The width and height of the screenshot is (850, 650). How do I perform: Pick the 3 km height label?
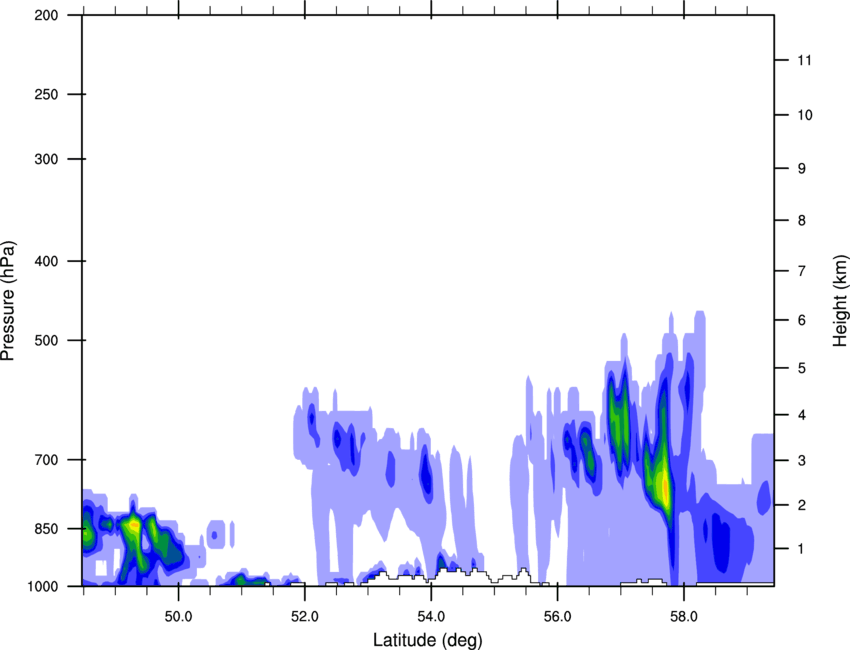point(802,461)
